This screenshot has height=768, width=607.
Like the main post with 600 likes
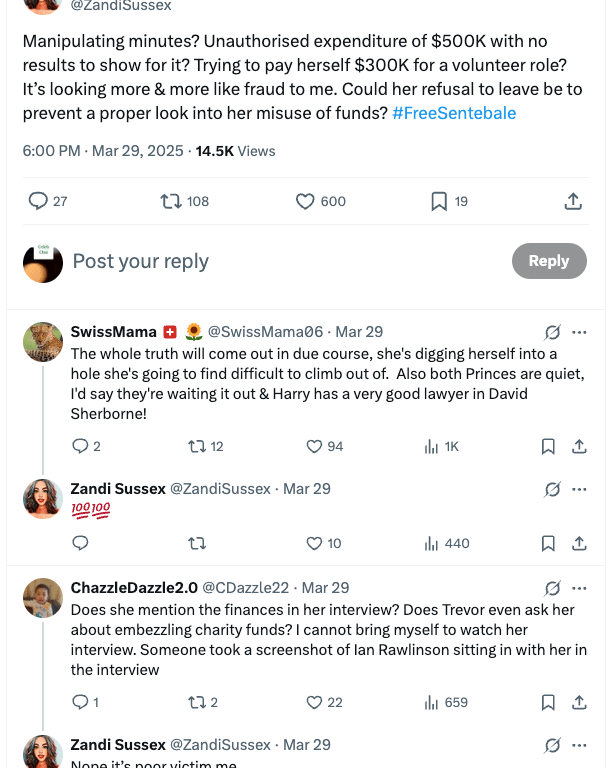pos(306,201)
